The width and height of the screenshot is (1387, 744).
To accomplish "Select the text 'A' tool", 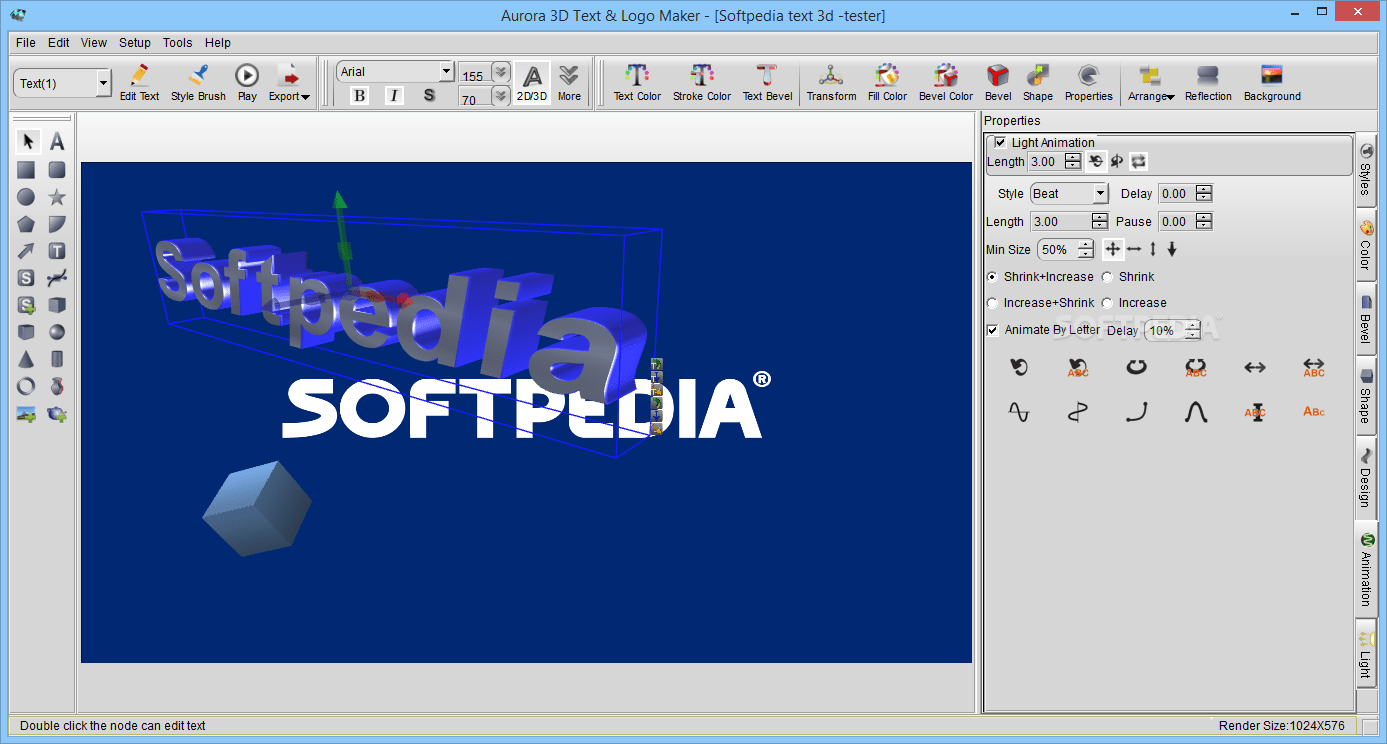I will (57, 142).
